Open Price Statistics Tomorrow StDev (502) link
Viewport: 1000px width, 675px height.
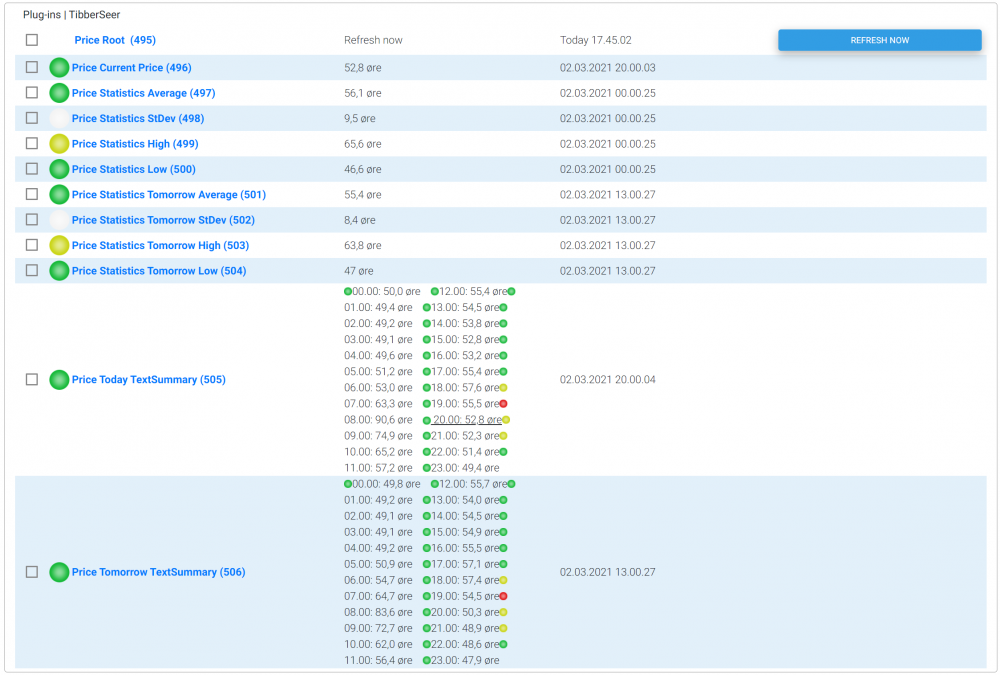pyautogui.click(x=163, y=220)
